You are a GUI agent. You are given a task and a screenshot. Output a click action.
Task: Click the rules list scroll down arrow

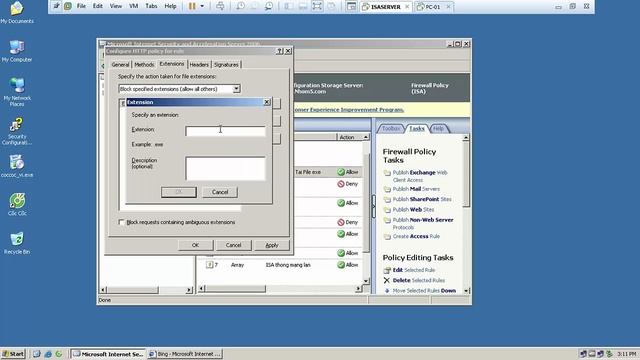(x=366, y=281)
